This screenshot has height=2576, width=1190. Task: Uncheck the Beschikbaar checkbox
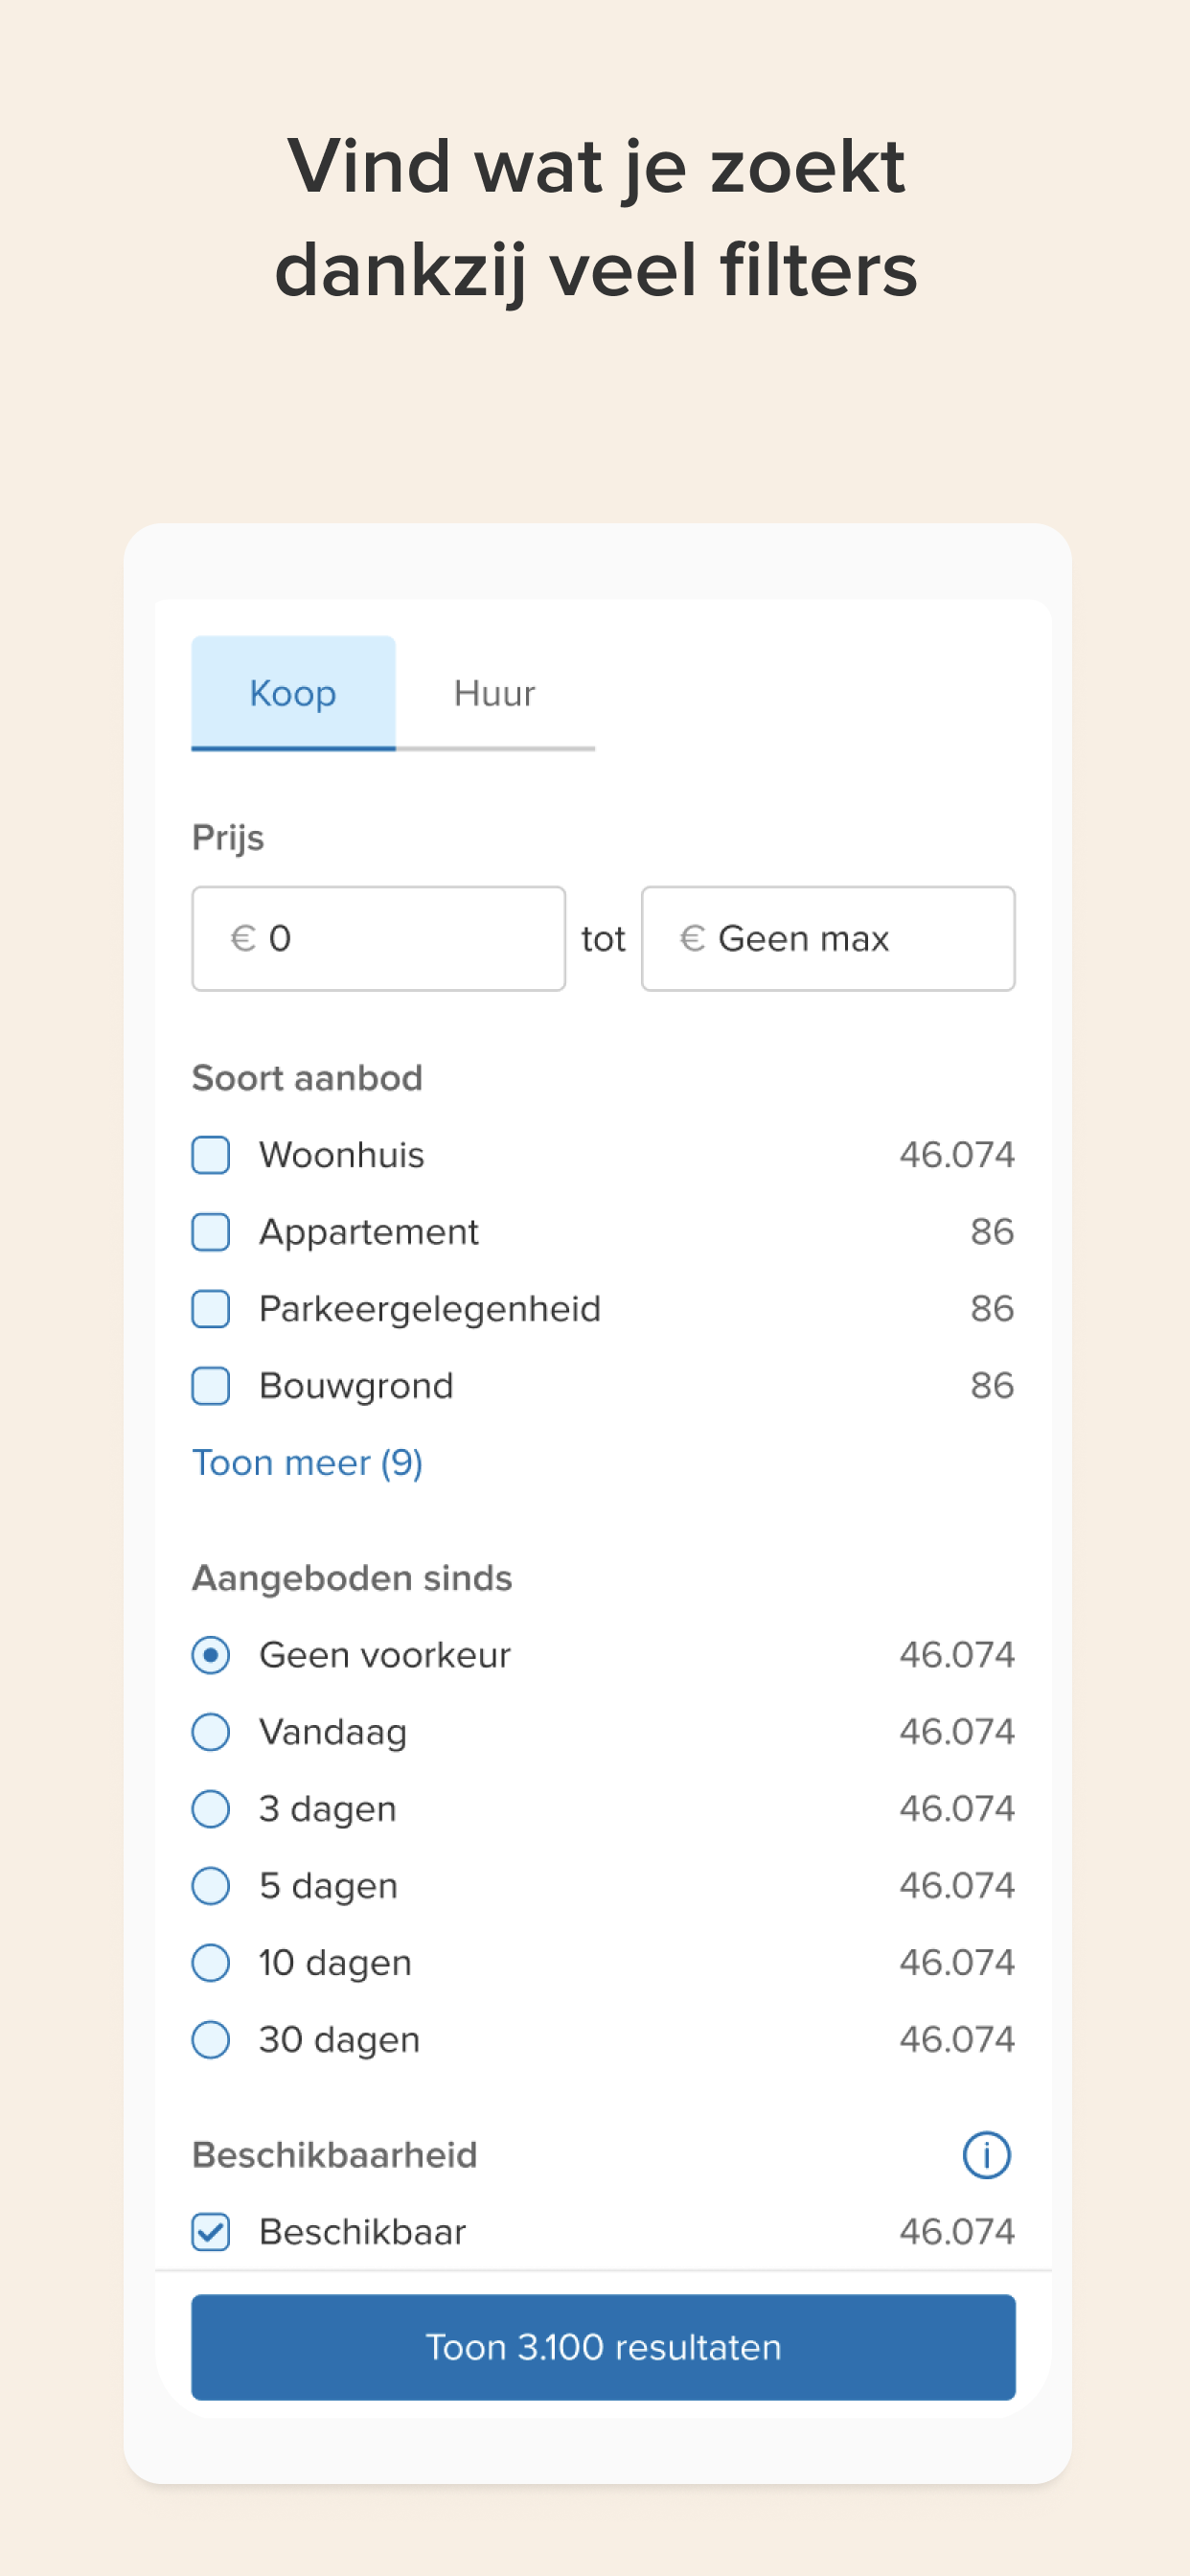[210, 2232]
